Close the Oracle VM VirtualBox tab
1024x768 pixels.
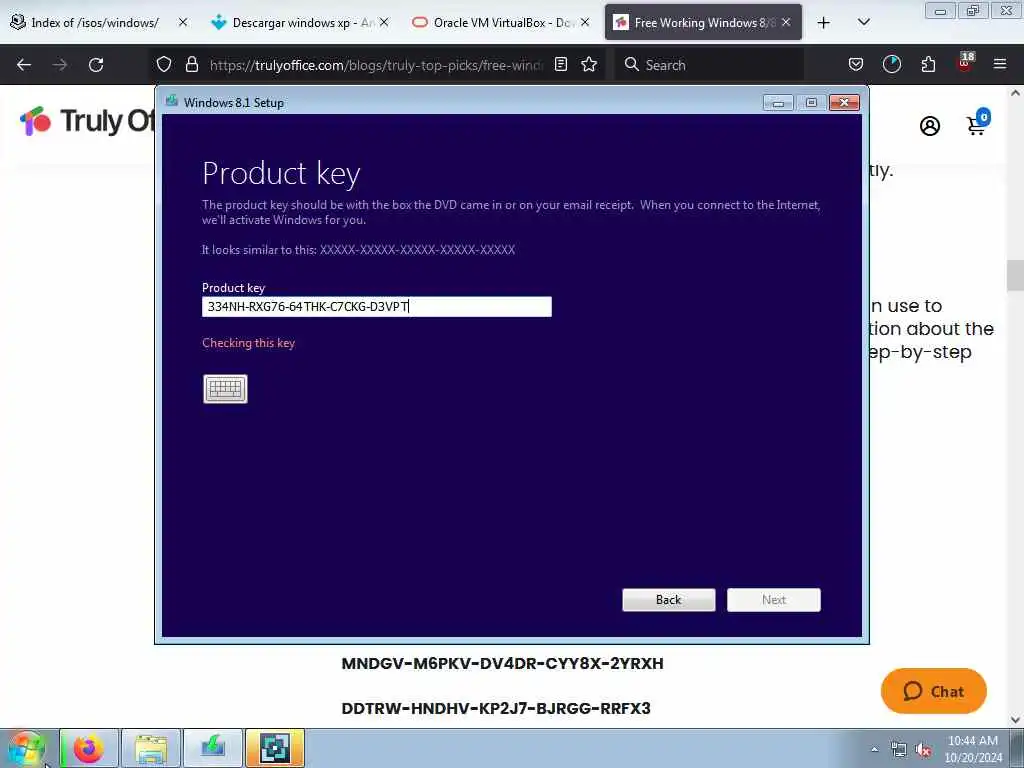click(x=585, y=22)
